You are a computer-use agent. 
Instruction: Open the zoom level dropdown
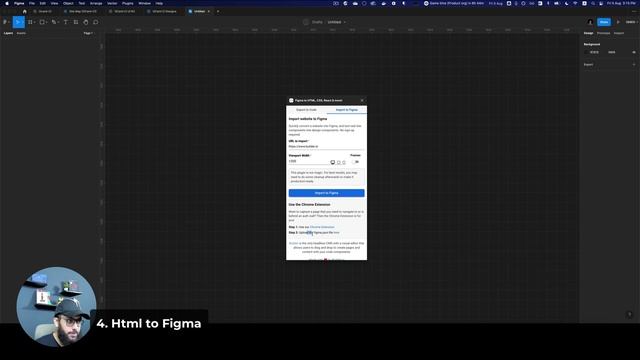coord(631,22)
